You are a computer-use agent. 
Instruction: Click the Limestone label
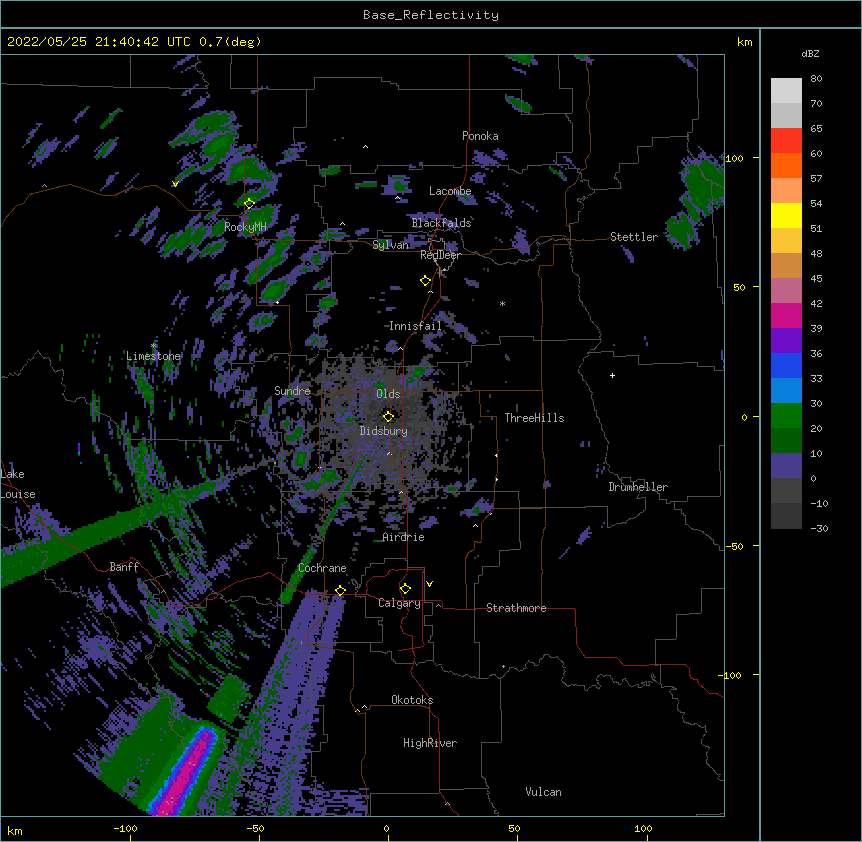click(x=153, y=356)
